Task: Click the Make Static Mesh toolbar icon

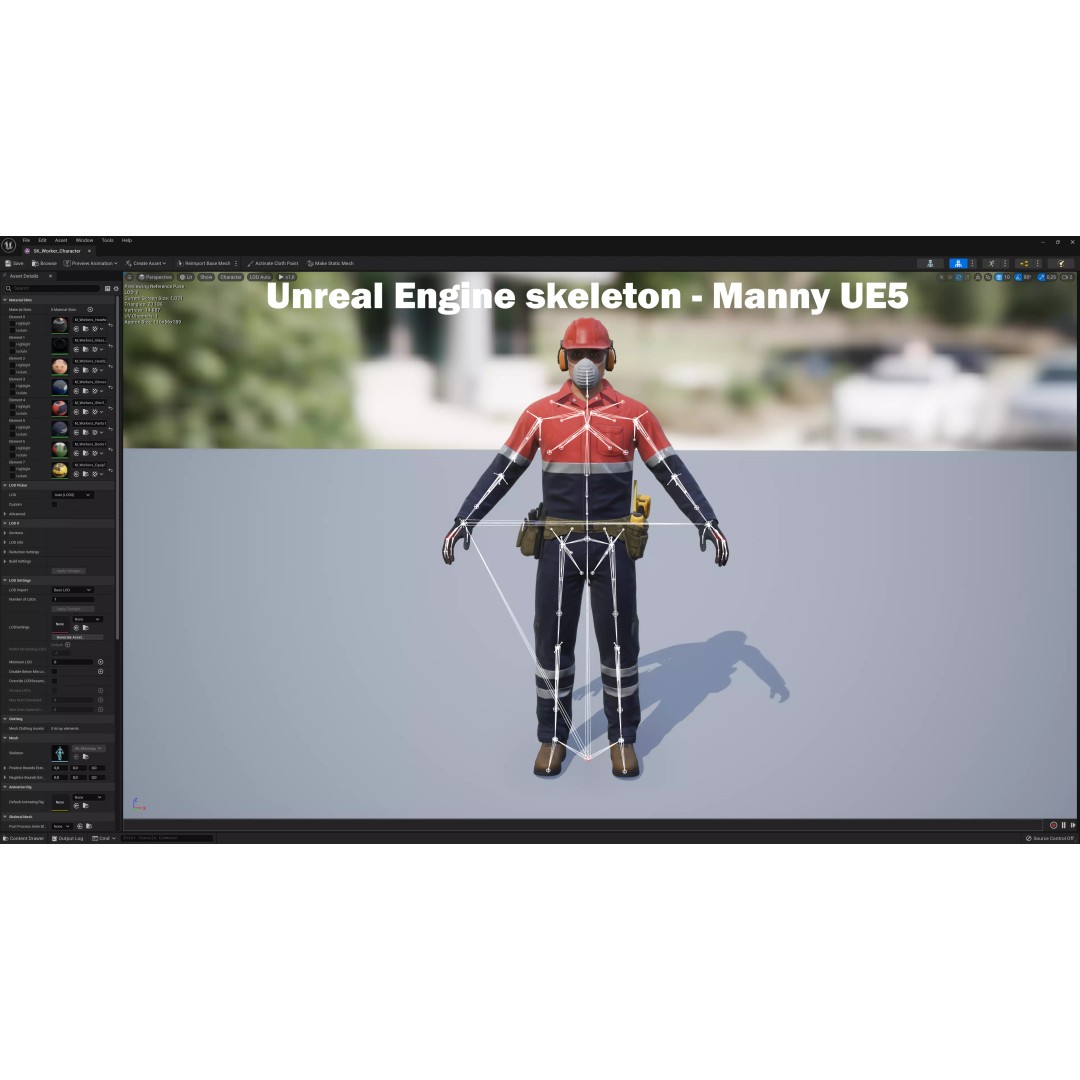Action: 331,263
